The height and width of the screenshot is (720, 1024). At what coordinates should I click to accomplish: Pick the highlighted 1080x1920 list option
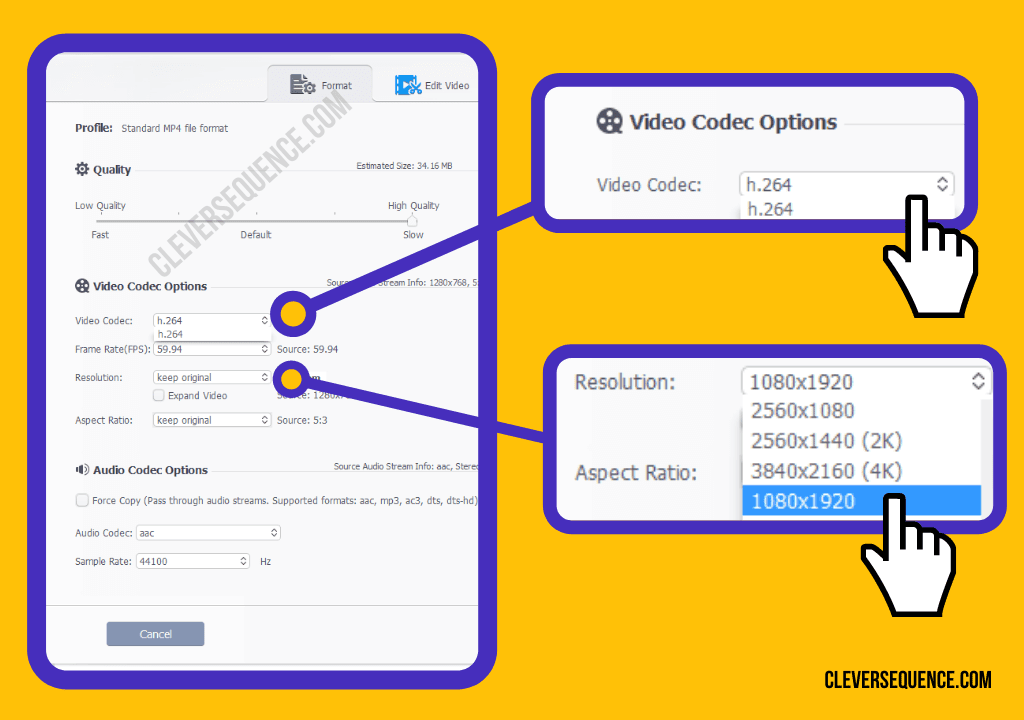click(x=860, y=501)
